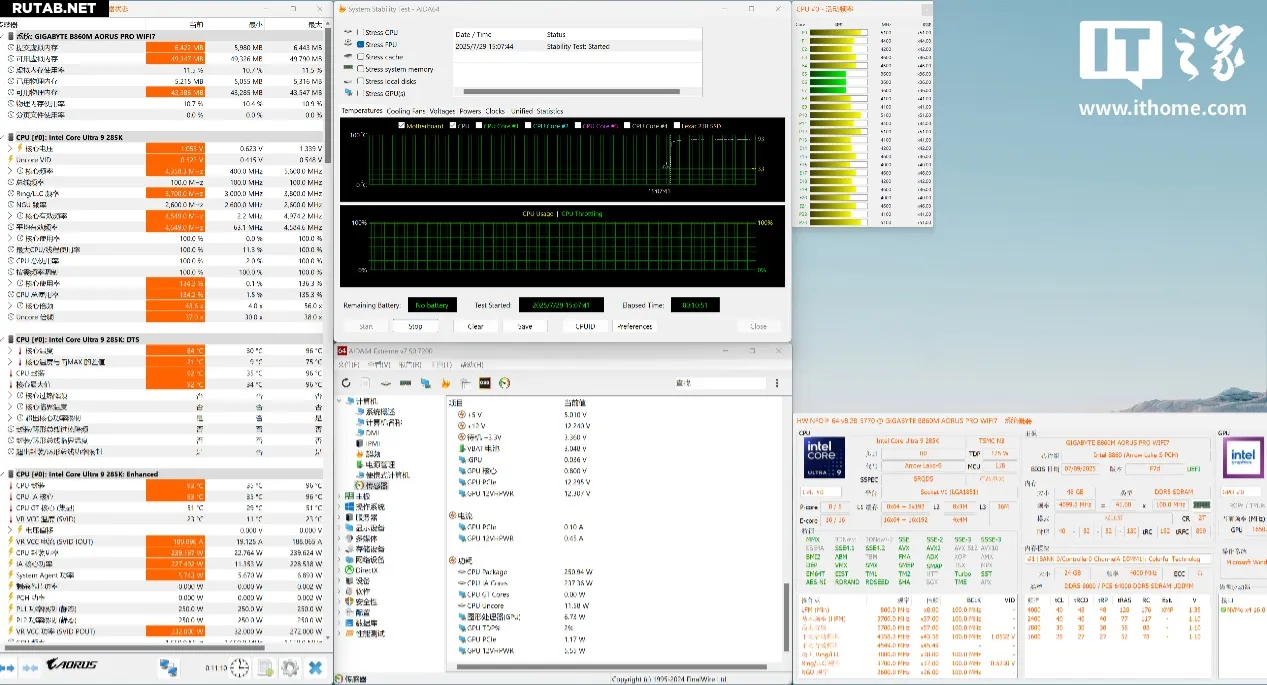Screen dimensions: 1267x685
Task: Select the 系统概述 tree item
Action: point(380,412)
